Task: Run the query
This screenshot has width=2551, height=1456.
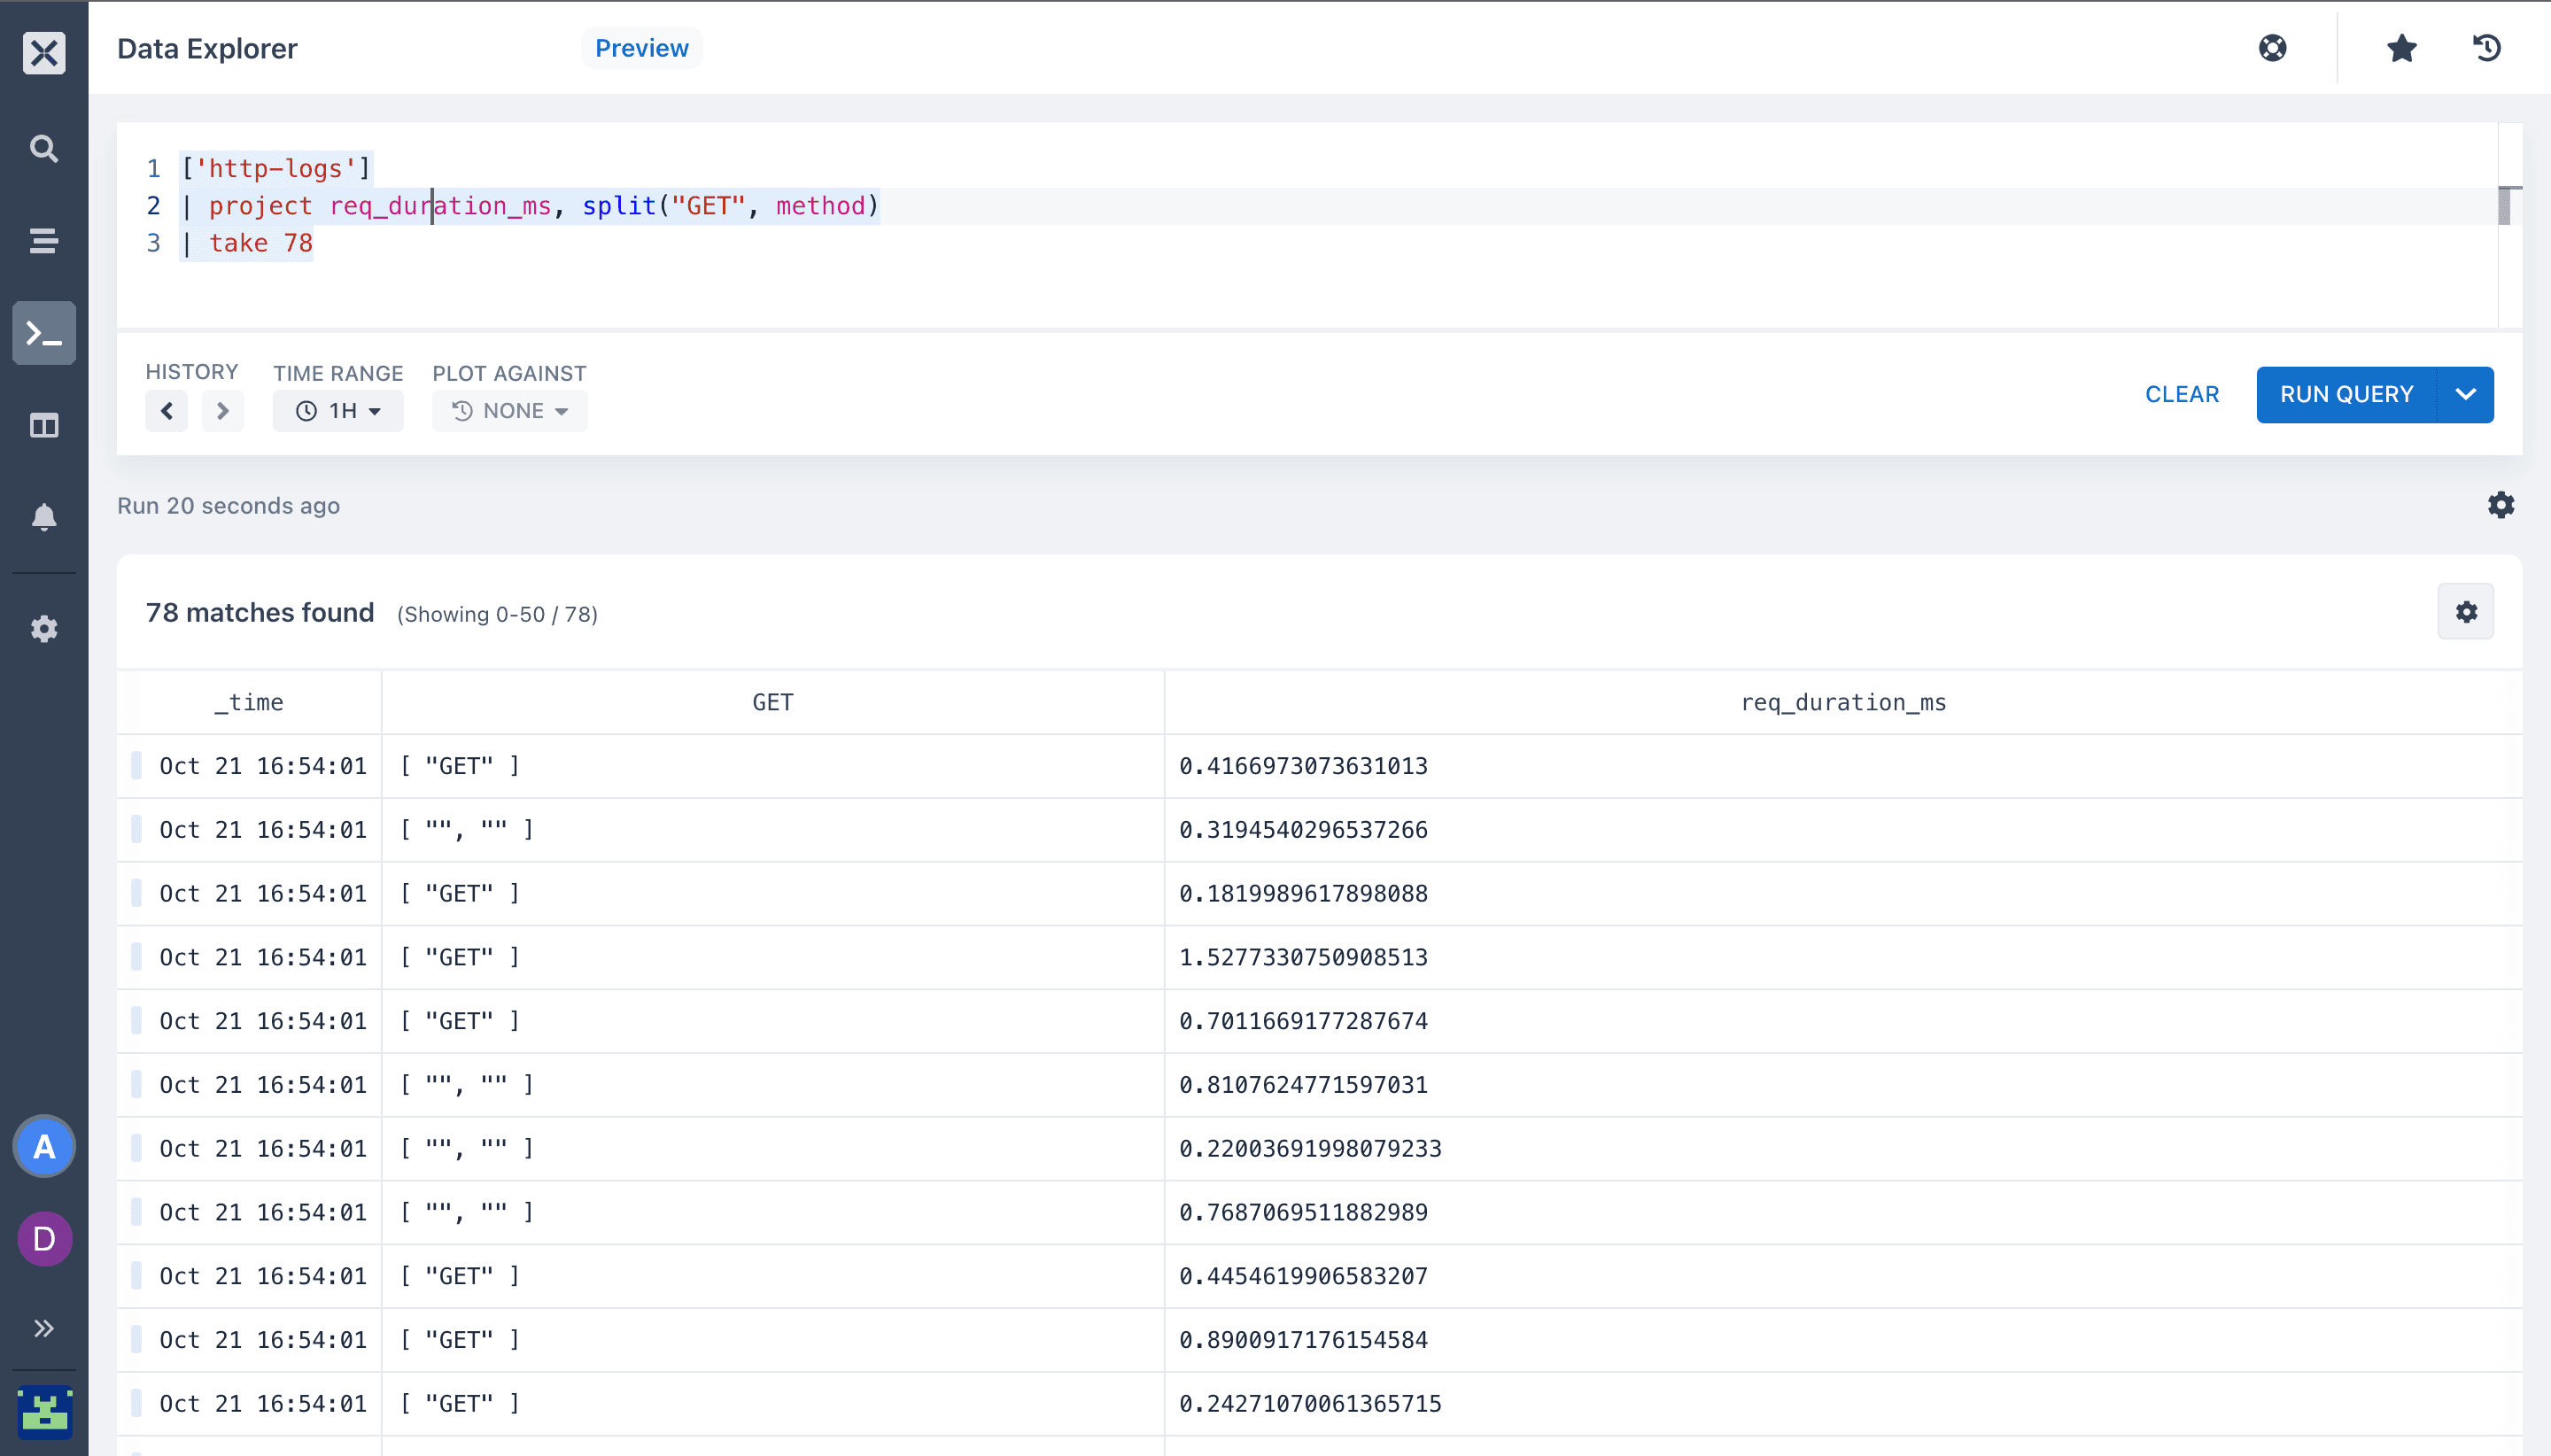Action: [x=2346, y=394]
